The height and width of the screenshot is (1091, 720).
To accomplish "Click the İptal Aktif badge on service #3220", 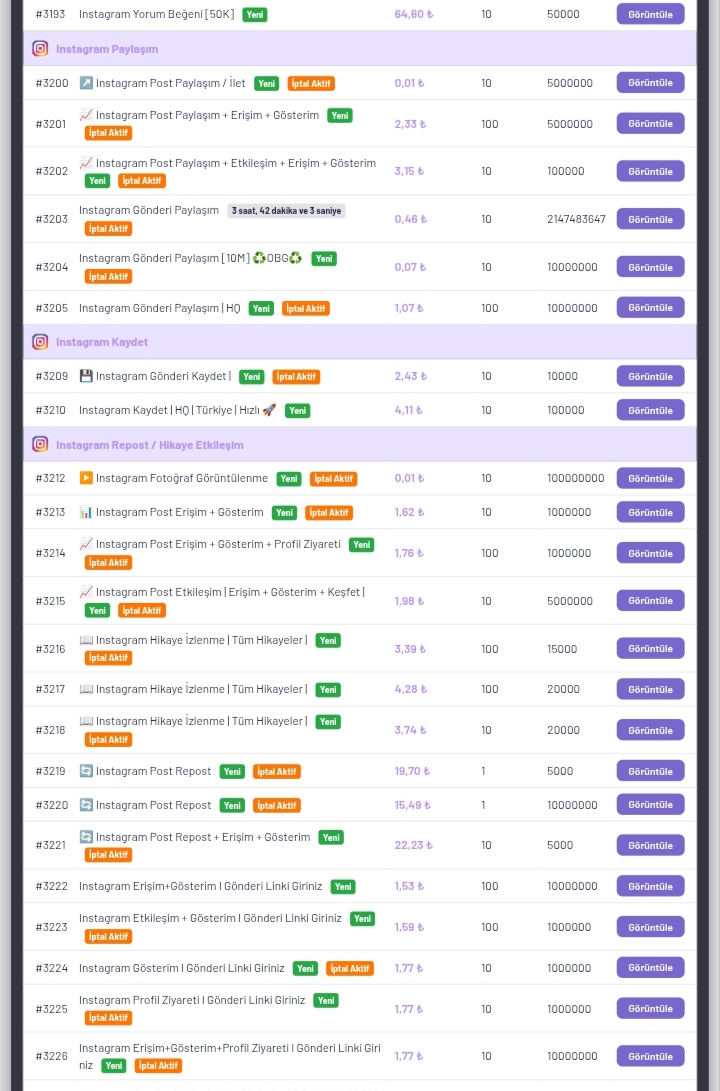I will [276, 806].
